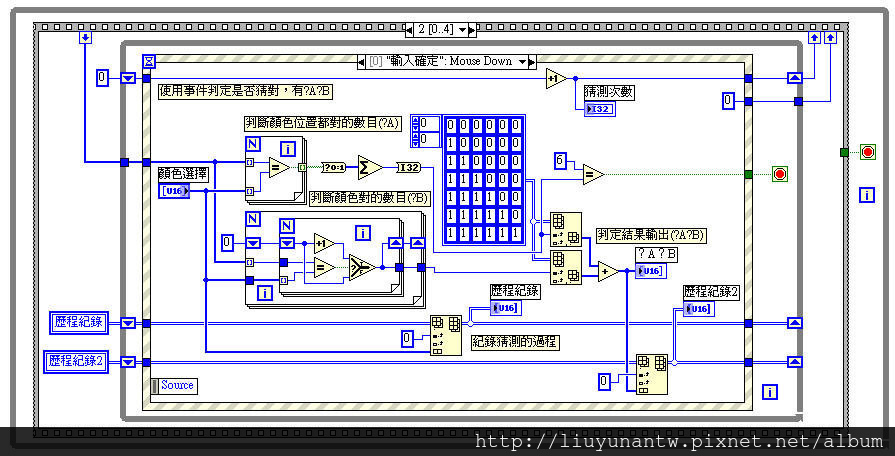Go to next case in "2 [0..4]" selector

[x=471, y=30]
